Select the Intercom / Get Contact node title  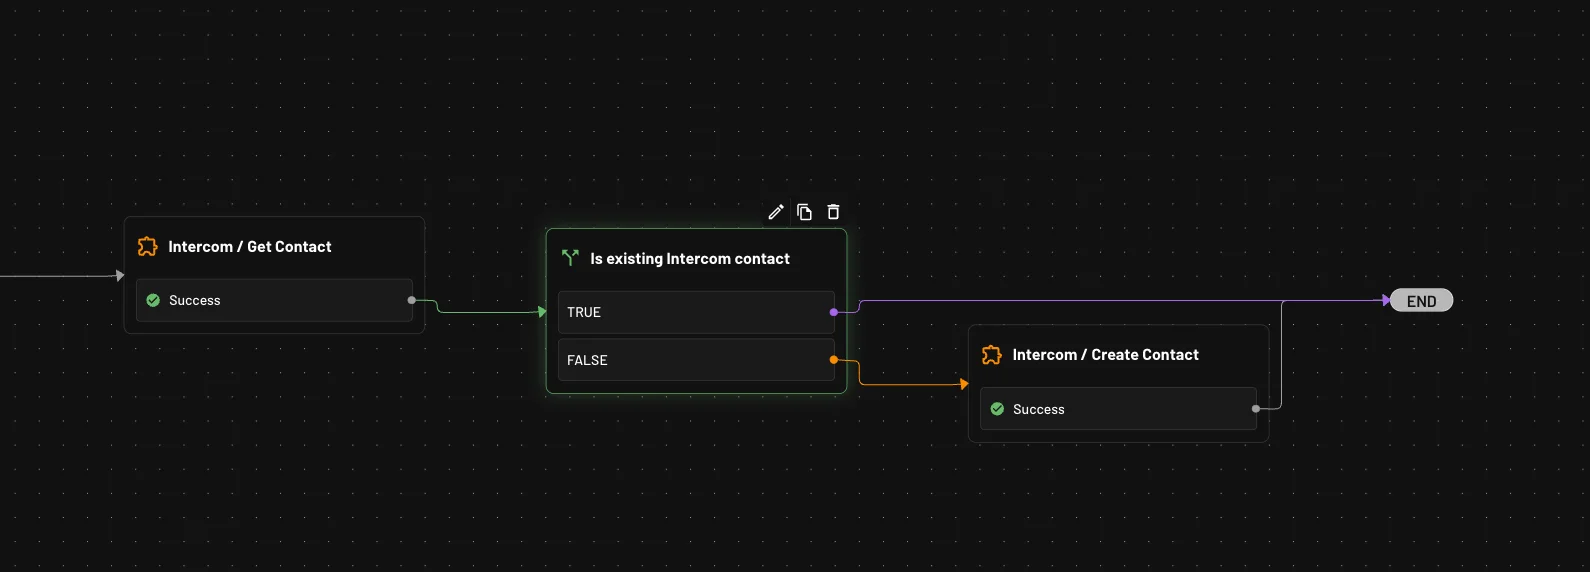pos(250,247)
